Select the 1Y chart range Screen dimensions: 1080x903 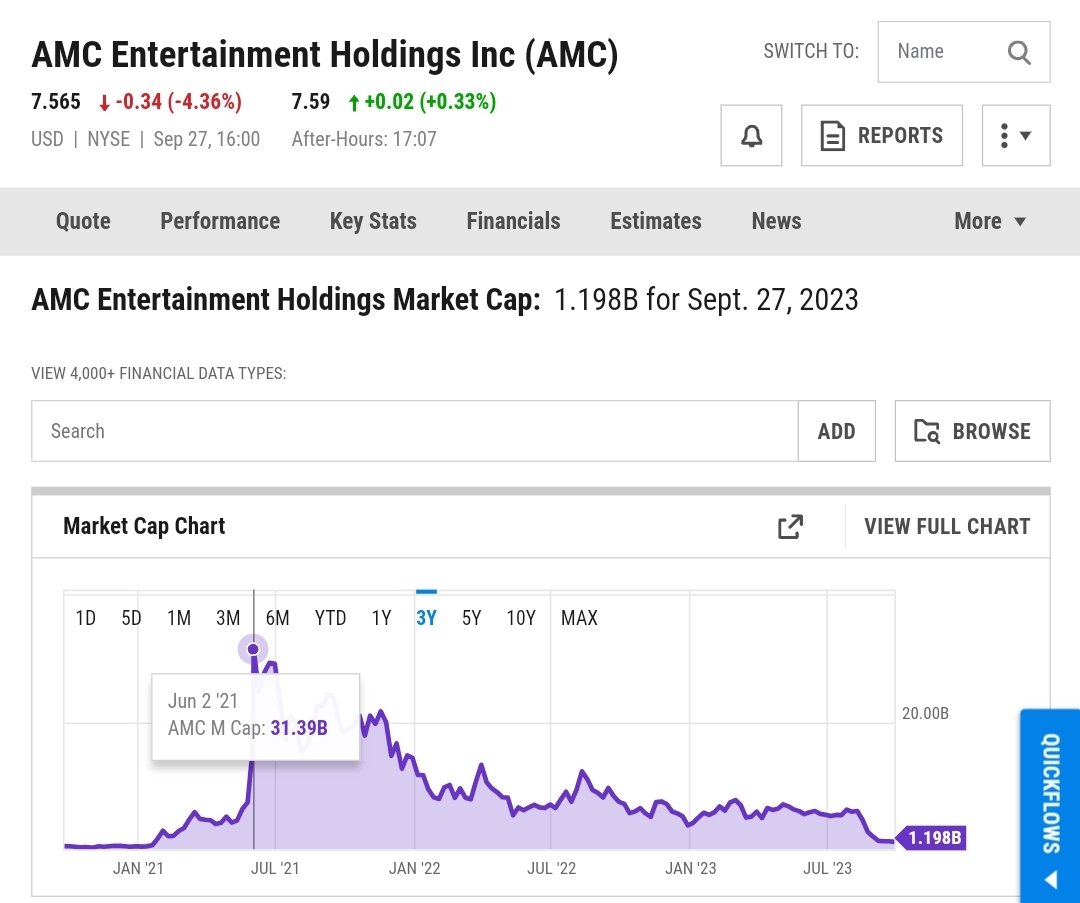382,618
